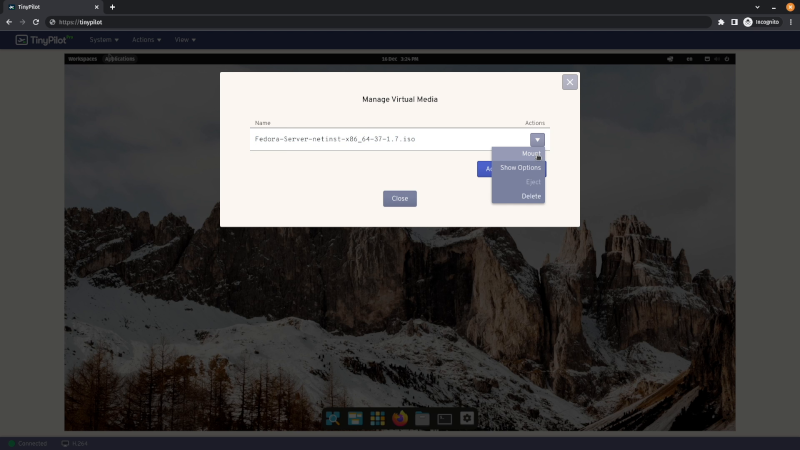Open a new browser tab with plus icon
This screenshot has width=800, height=450.
tap(112, 7)
